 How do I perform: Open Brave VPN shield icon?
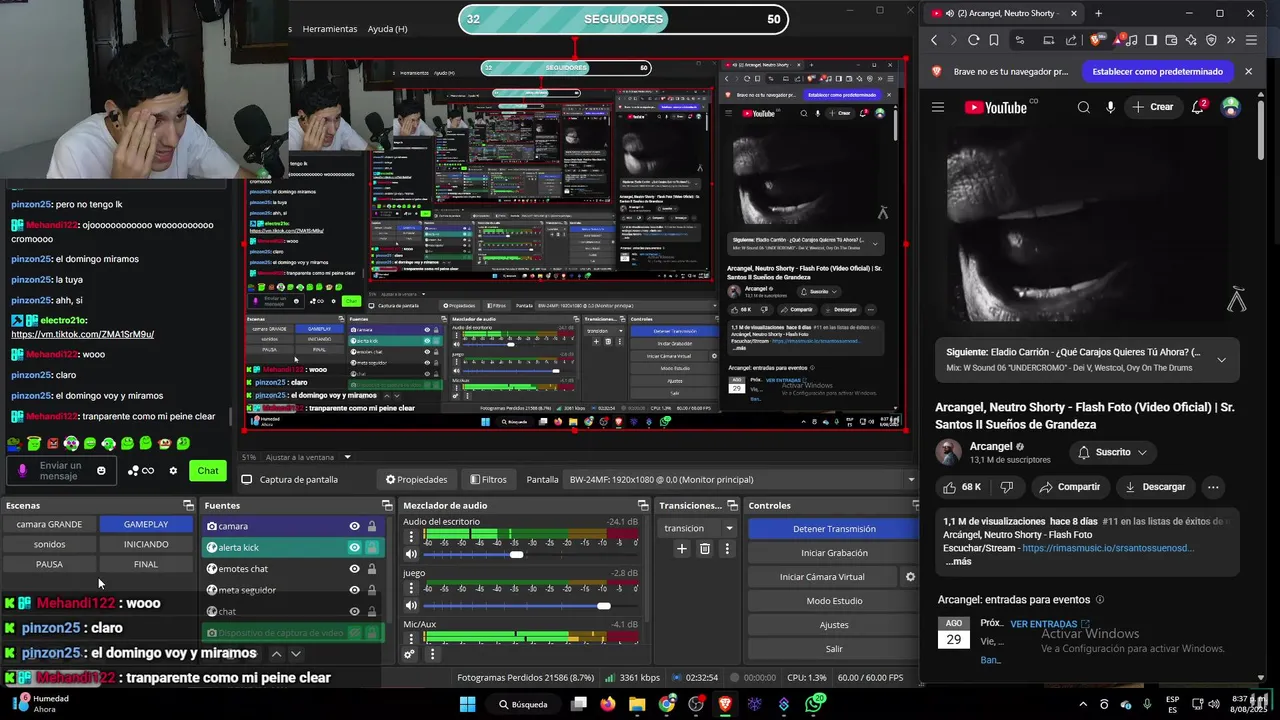point(1211,40)
